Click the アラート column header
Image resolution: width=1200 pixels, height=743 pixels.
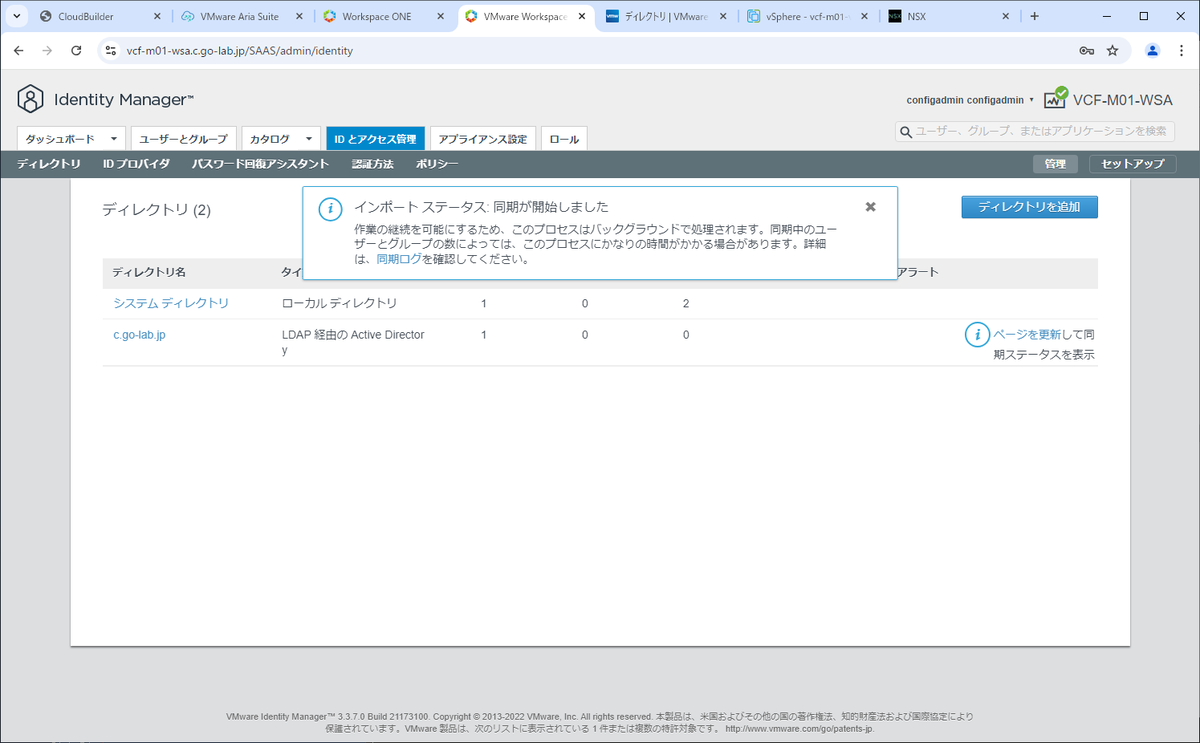click(x=919, y=272)
